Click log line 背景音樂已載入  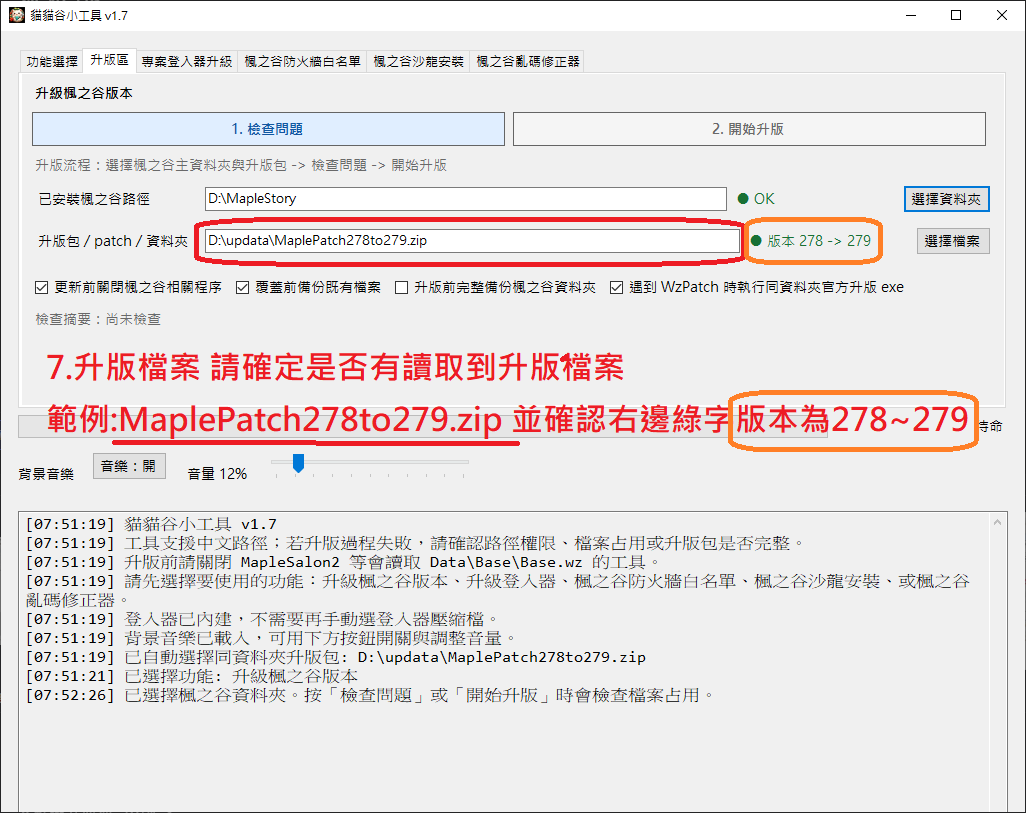[271, 638]
